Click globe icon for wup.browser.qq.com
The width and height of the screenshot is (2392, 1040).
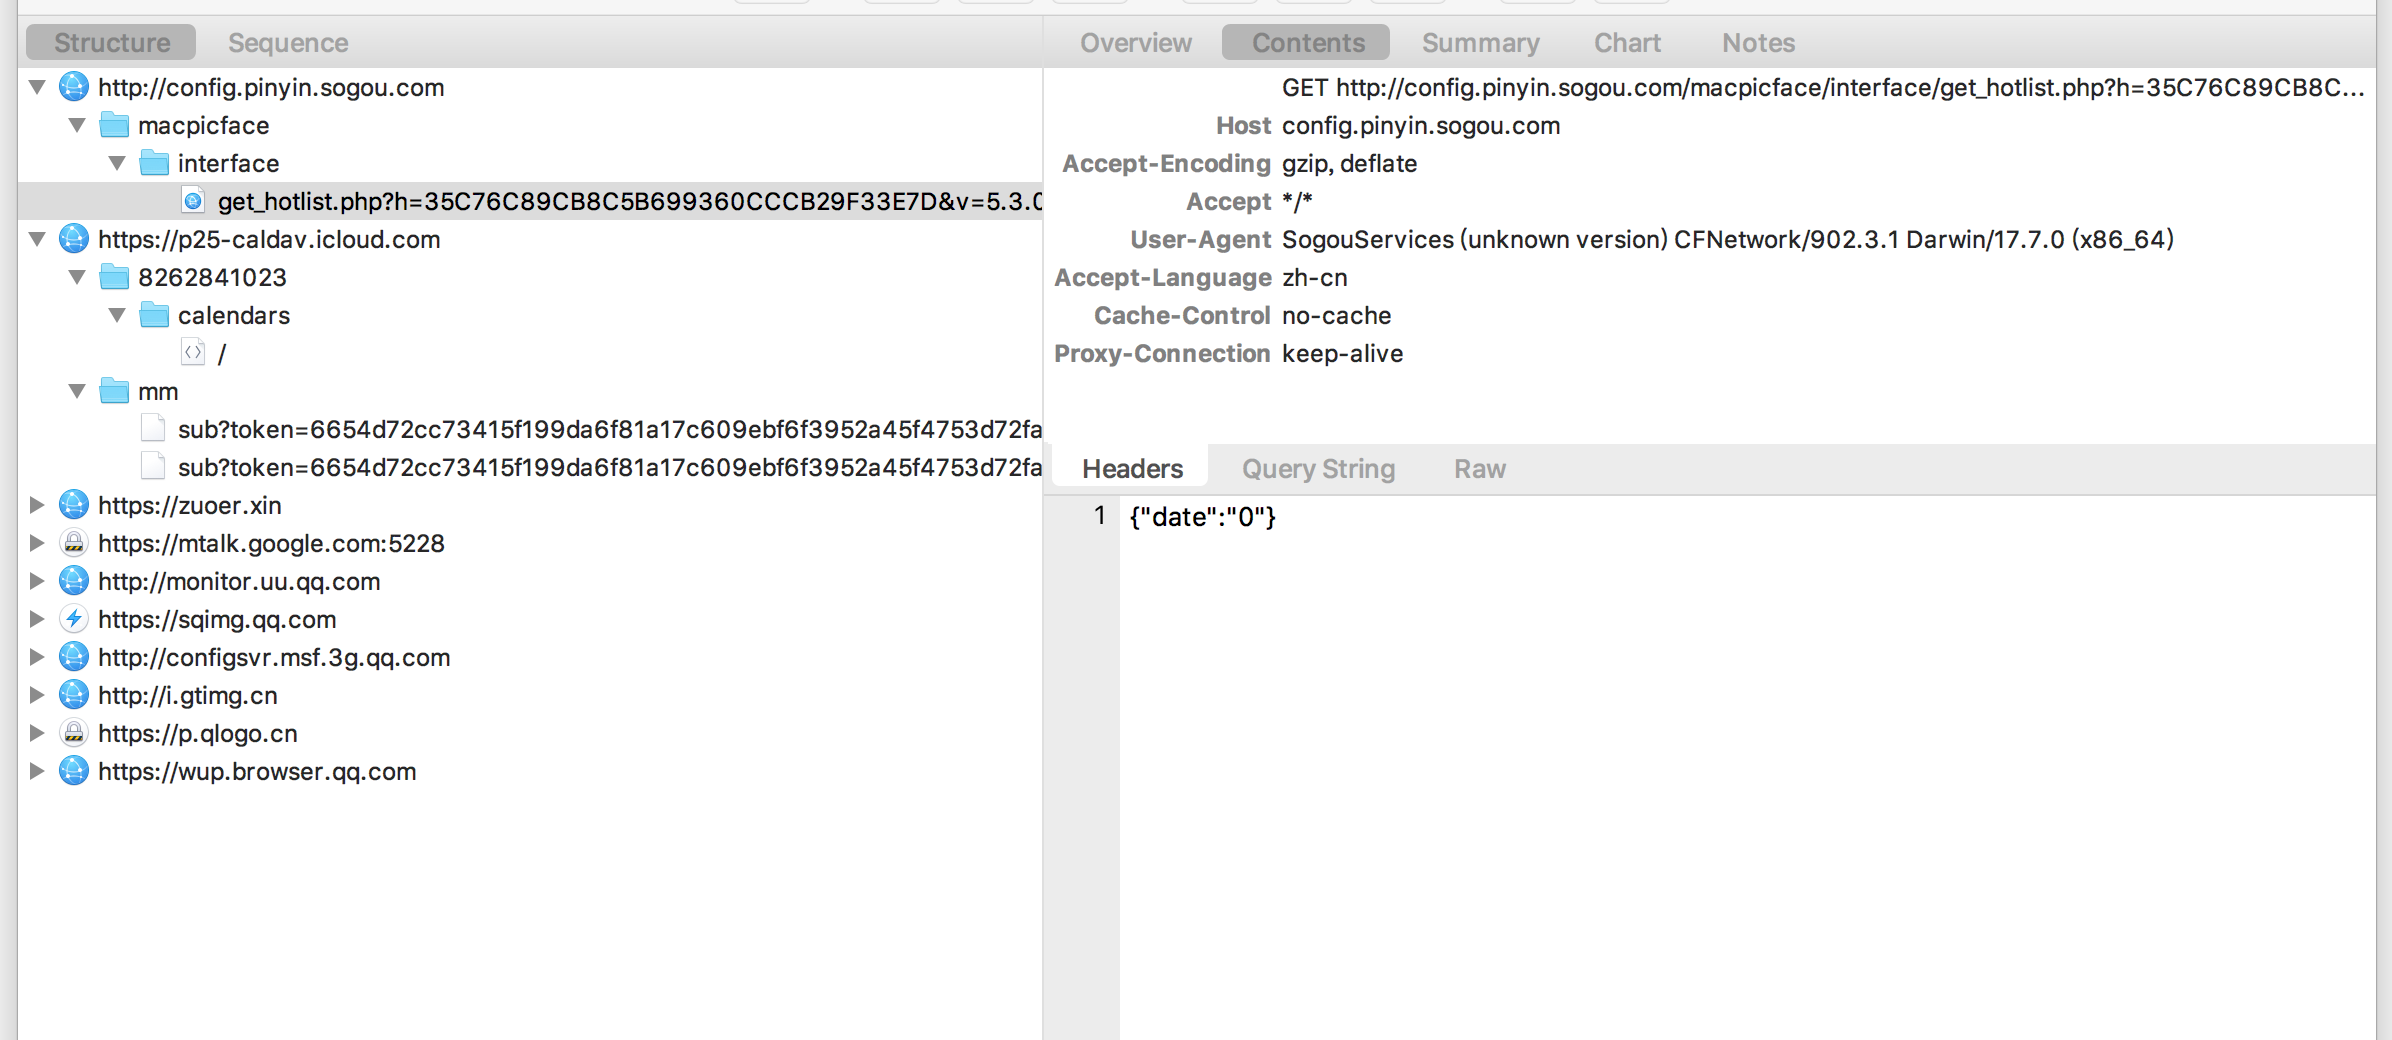74,771
